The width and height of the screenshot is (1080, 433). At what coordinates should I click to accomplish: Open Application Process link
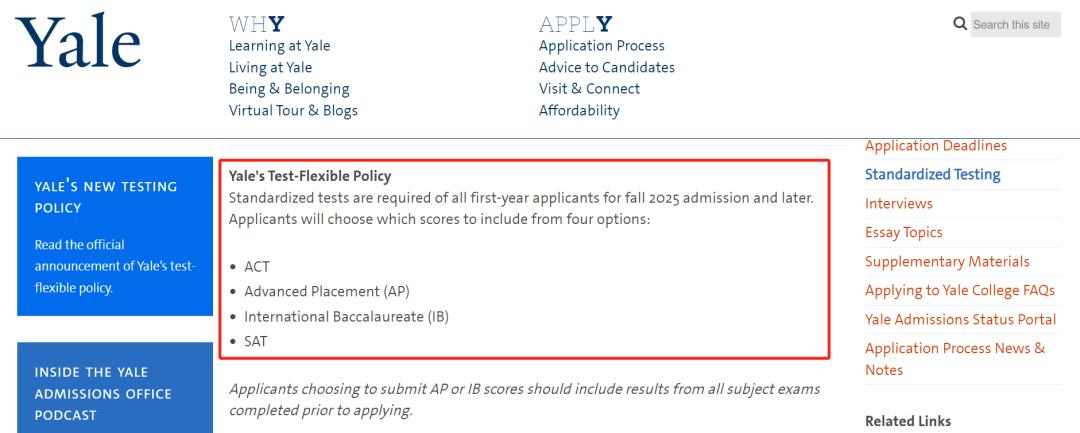[x=602, y=46]
